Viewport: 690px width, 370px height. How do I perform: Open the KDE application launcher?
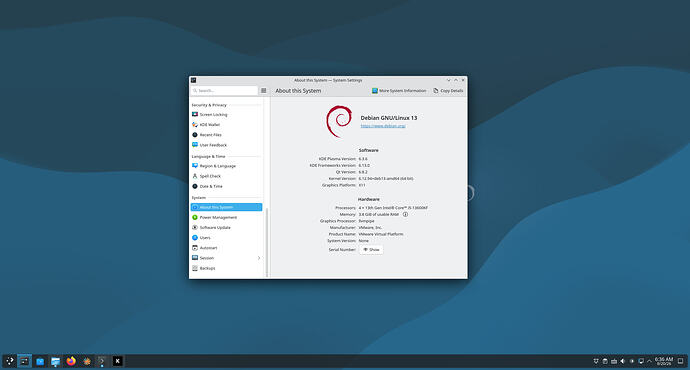tap(9, 361)
